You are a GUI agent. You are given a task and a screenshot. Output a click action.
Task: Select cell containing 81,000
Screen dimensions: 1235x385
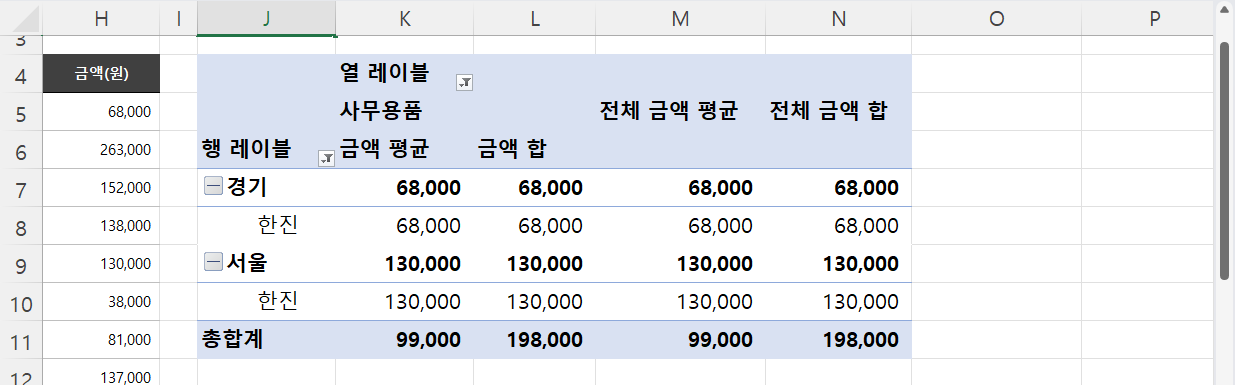point(101,339)
